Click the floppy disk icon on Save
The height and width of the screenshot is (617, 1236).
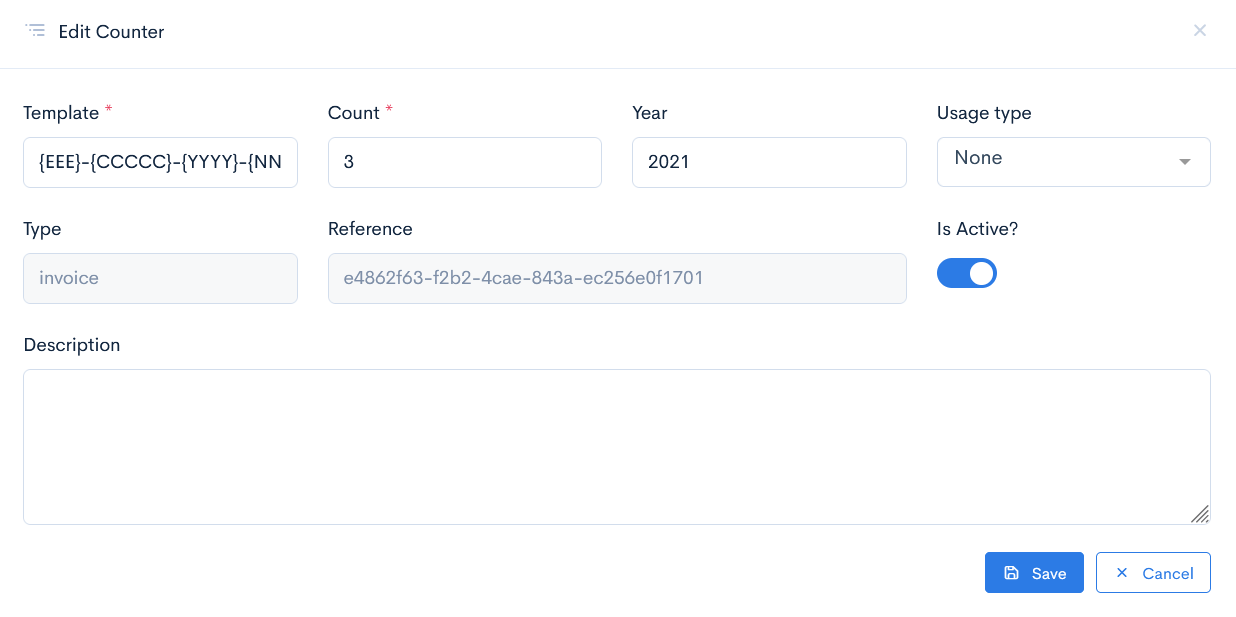tap(1011, 573)
